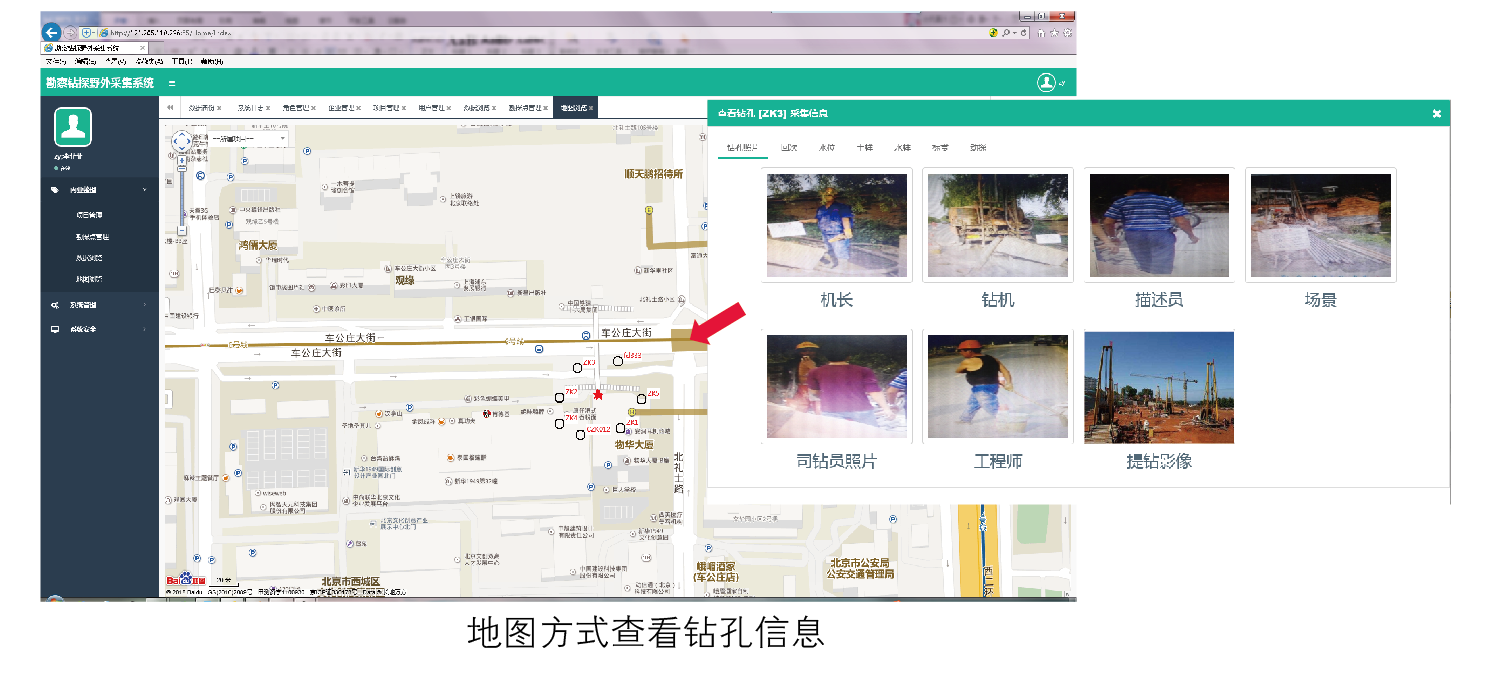Switch to the 钻孔照片 tab in dialog
Viewport: 1498px width, 674px height.
click(741, 147)
